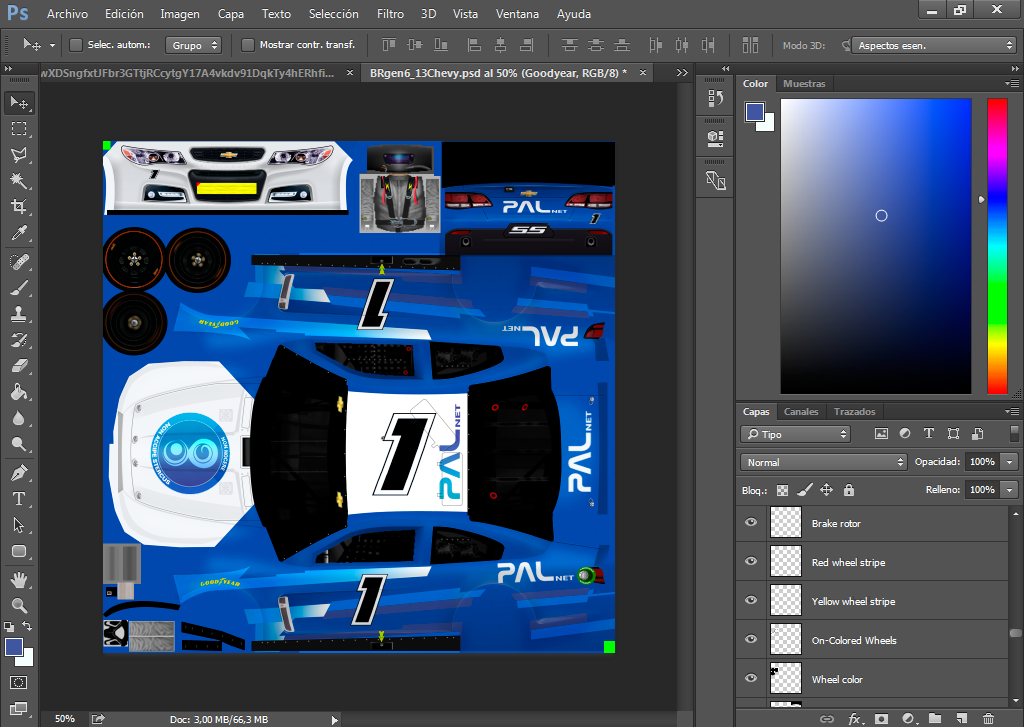Select the Magic Wand tool
The image size is (1024, 727).
pyautogui.click(x=19, y=180)
